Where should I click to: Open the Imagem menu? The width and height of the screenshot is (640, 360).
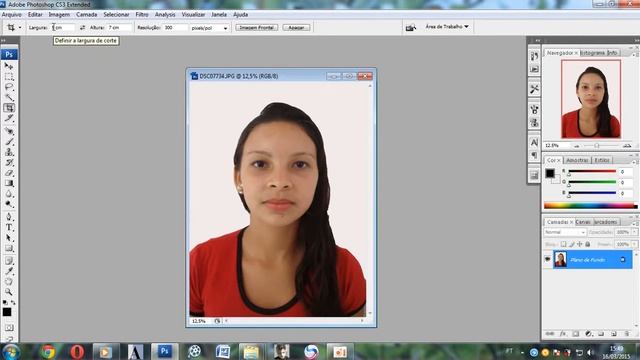coord(59,14)
